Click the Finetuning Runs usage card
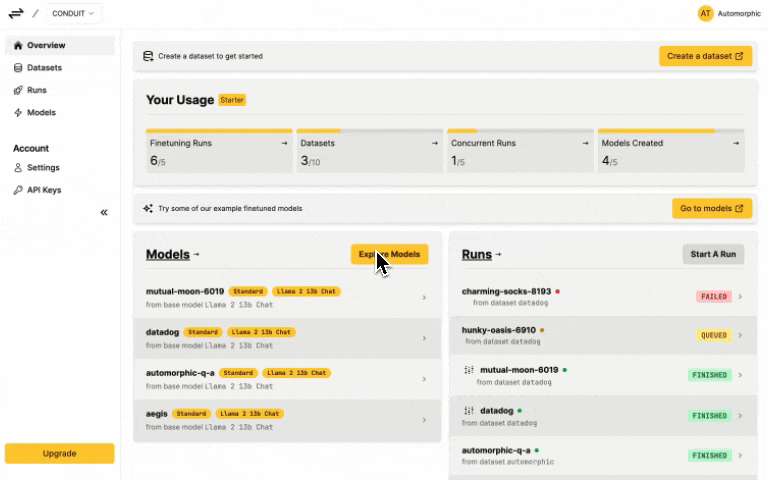The height and width of the screenshot is (480, 768). (x=219, y=151)
